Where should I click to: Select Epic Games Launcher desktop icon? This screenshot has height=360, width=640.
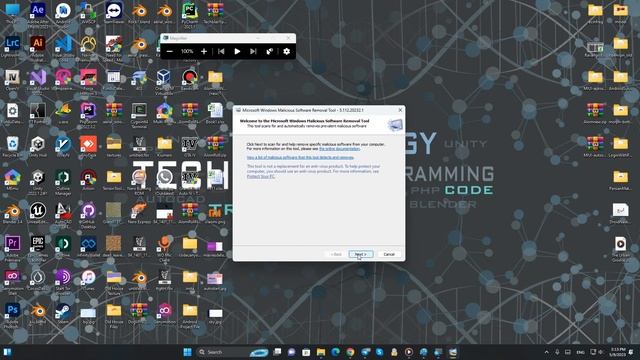tap(38, 247)
